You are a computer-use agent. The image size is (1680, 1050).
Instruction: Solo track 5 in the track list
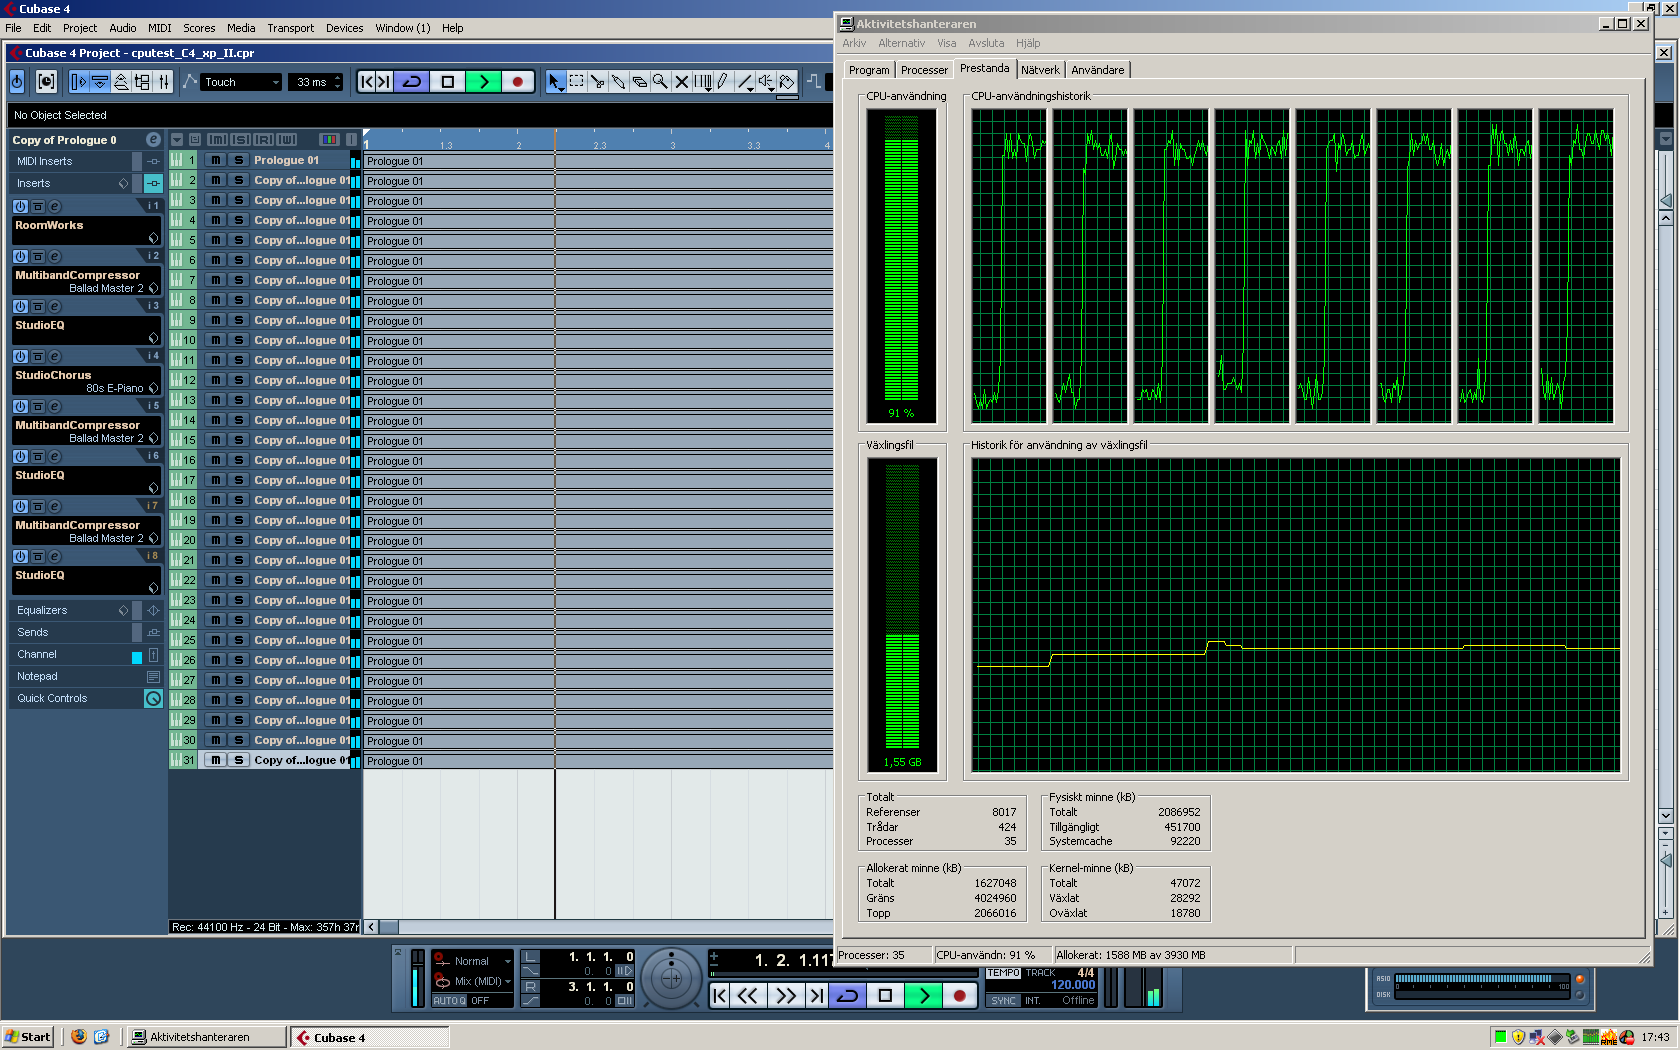(239, 240)
